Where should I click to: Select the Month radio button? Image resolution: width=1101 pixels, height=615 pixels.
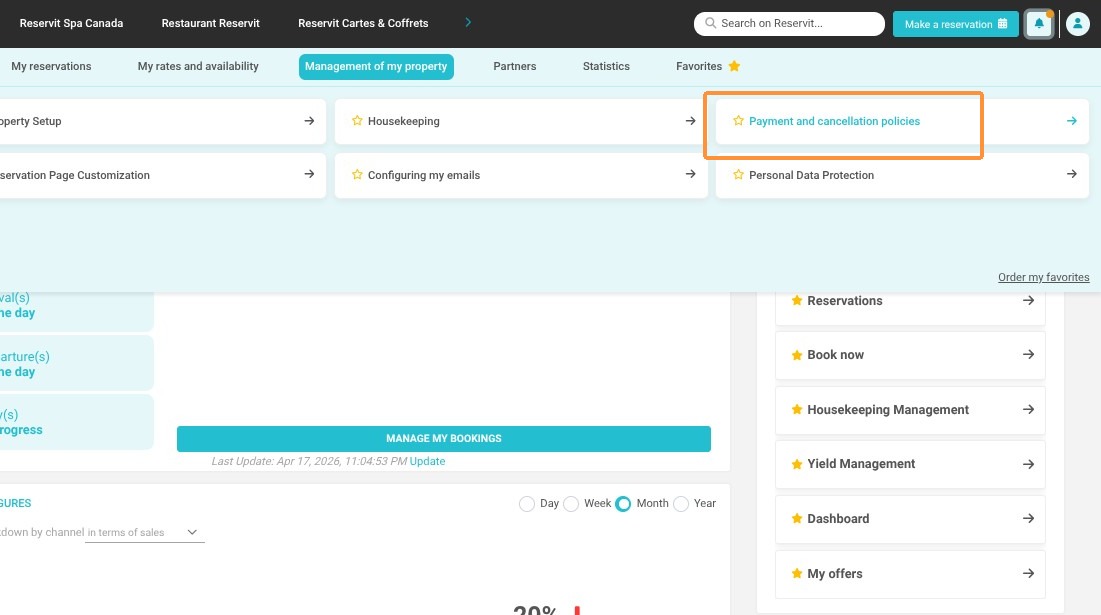click(x=623, y=504)
